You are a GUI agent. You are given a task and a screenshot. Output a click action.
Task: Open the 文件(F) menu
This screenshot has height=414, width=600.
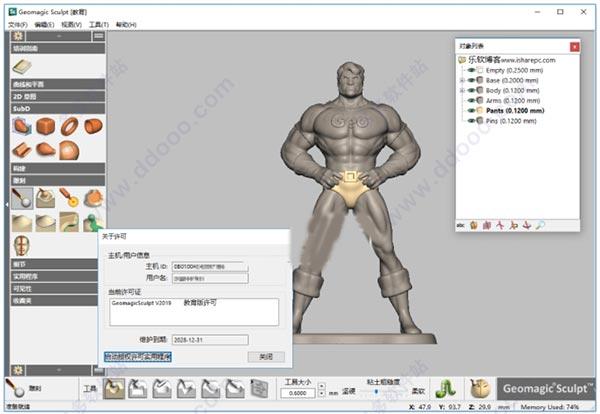(x=17, y=24)
